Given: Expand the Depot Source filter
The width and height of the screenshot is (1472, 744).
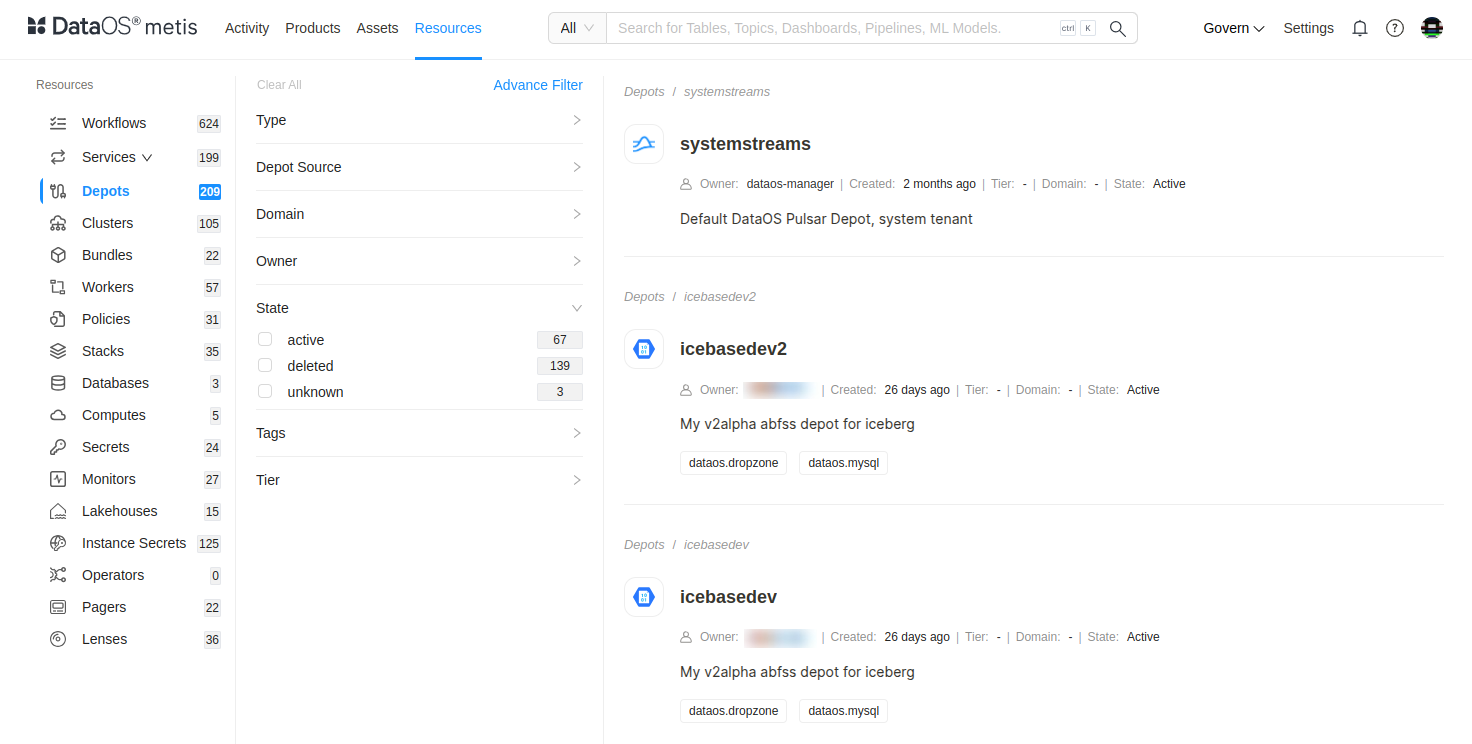Looking at the screenshot, I should (x=419, y=167).
